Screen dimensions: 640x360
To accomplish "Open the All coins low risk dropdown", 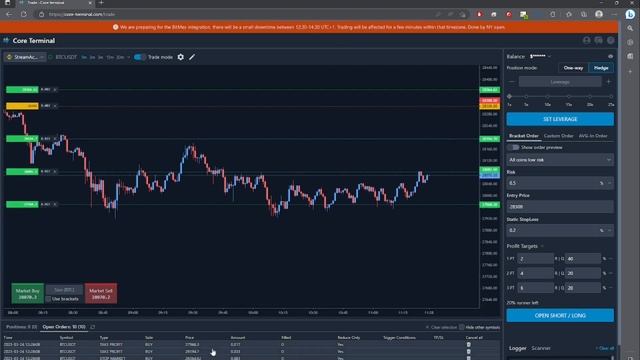I will [560, 160].
